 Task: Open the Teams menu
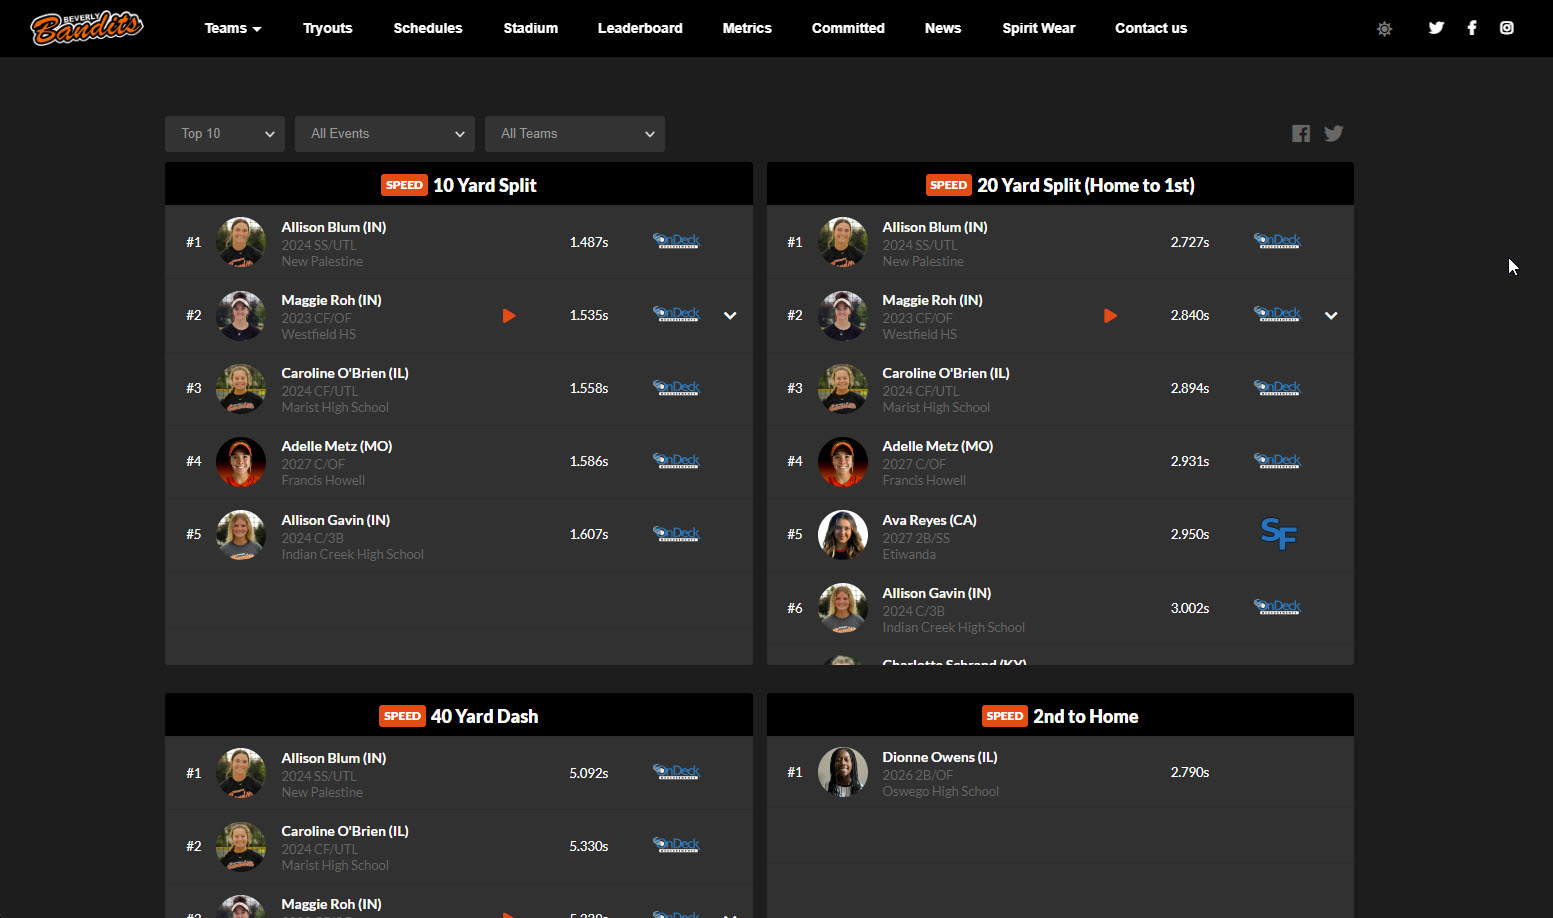pos(232,28)
